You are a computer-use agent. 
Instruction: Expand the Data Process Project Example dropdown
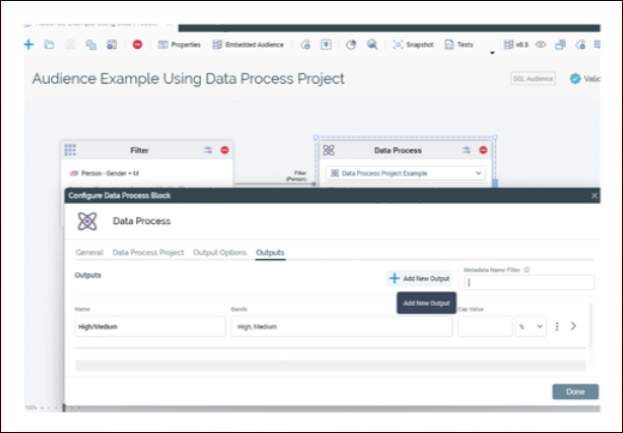(478, 173)
